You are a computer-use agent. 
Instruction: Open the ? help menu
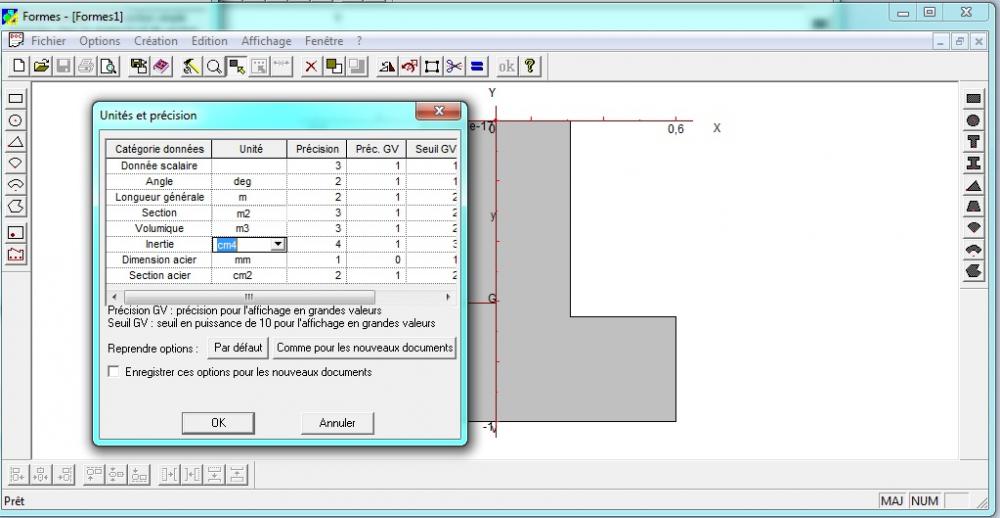[359, 41]
